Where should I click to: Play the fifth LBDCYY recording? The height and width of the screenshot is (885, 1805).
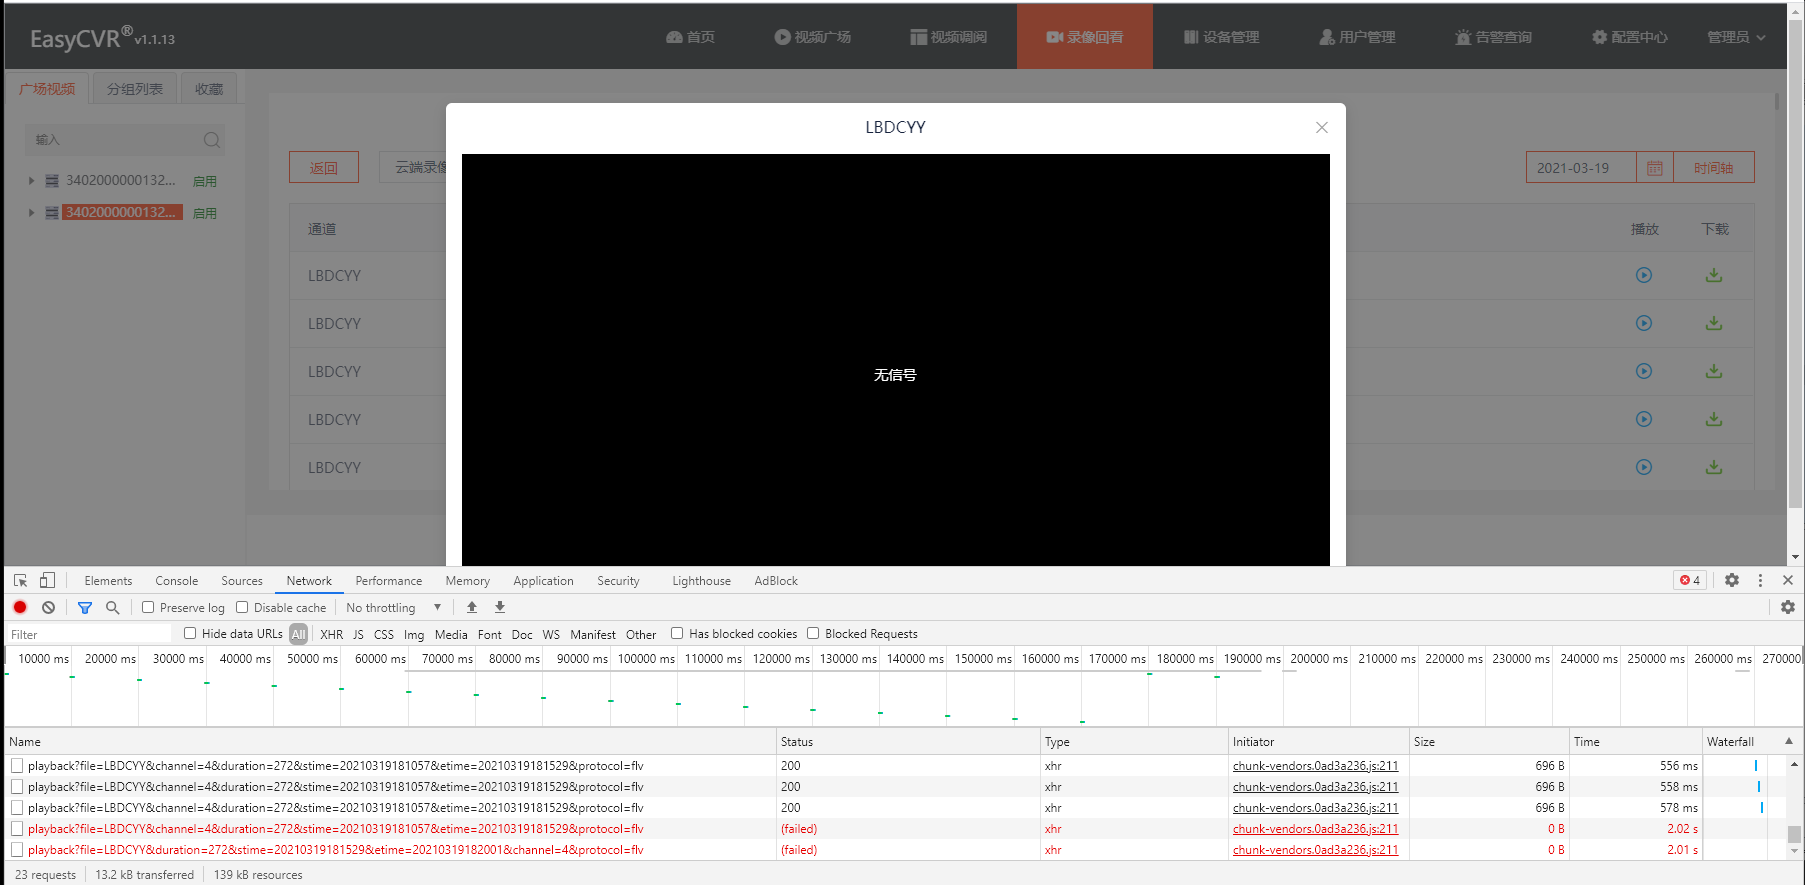click(1644, 467)
